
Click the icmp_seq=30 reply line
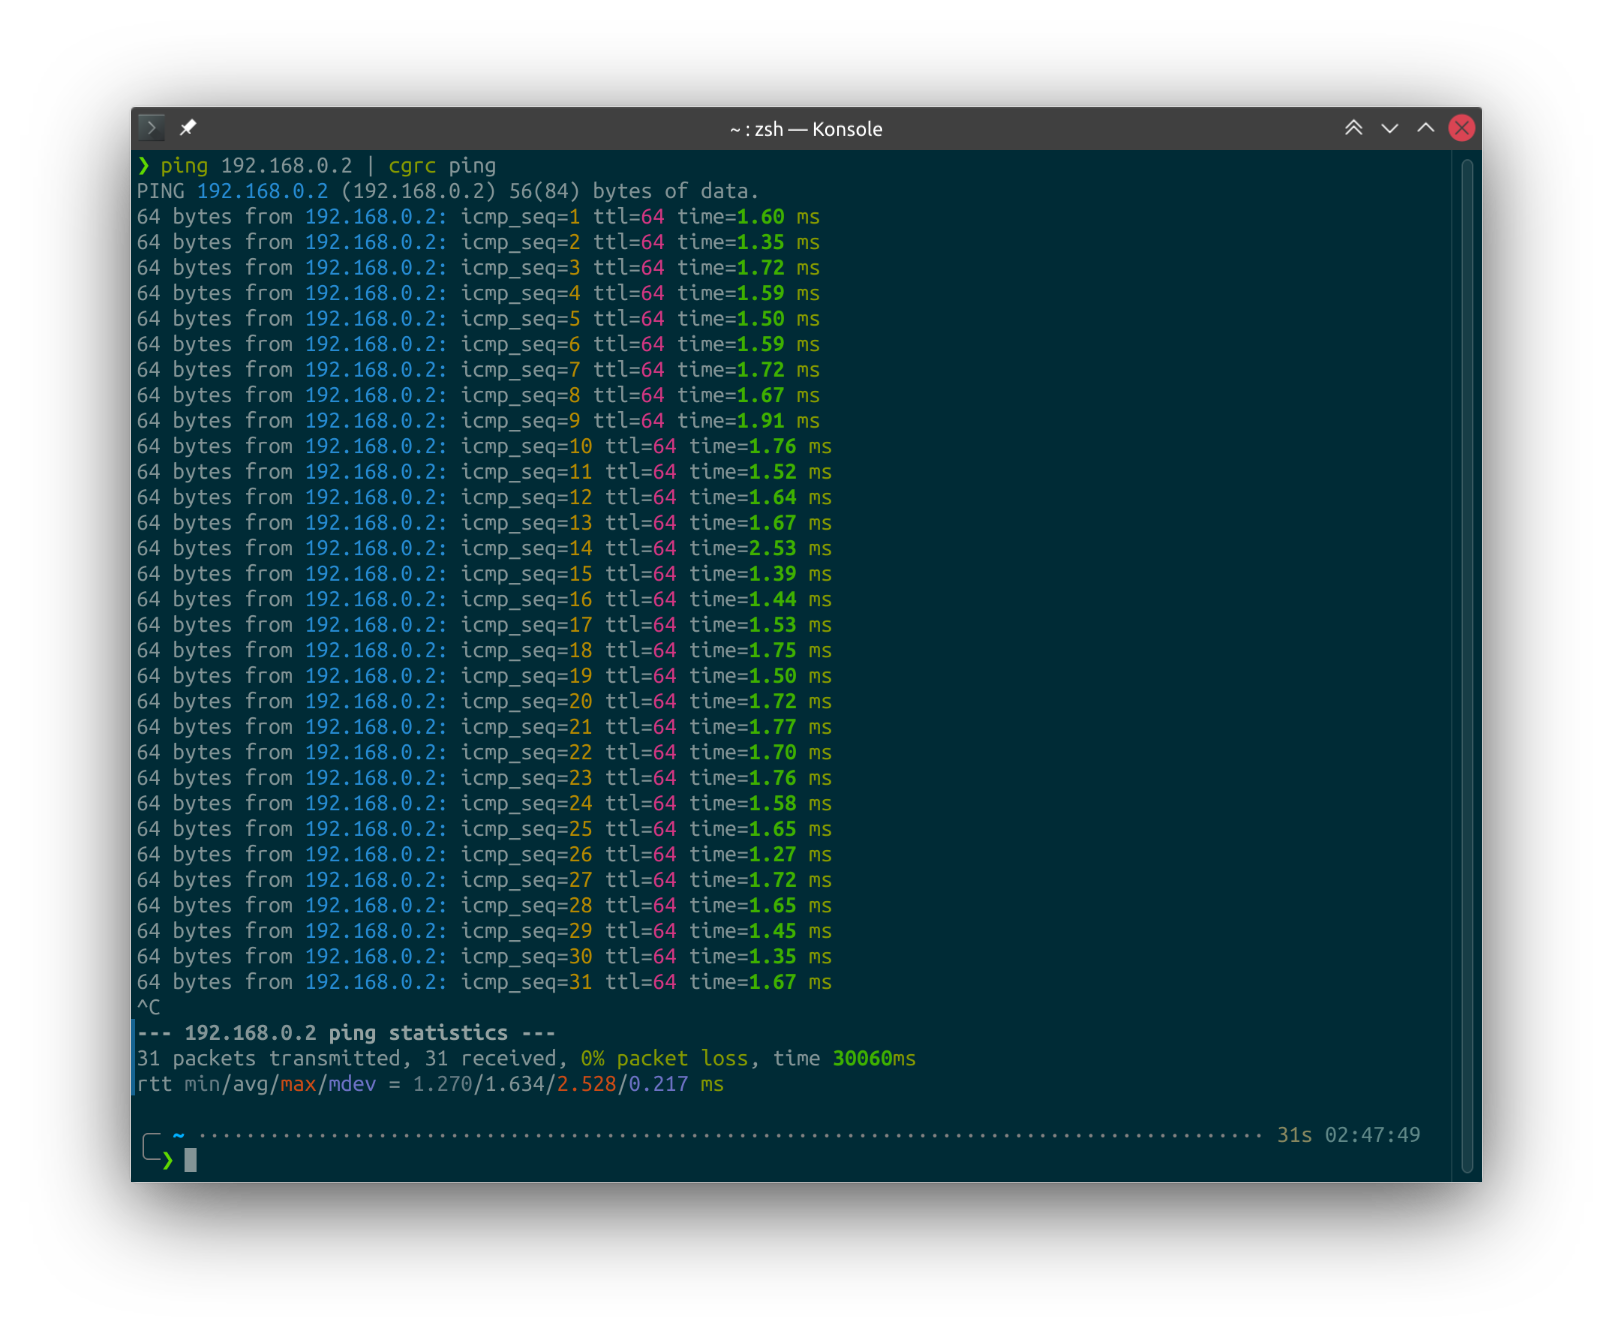[484, 956]
